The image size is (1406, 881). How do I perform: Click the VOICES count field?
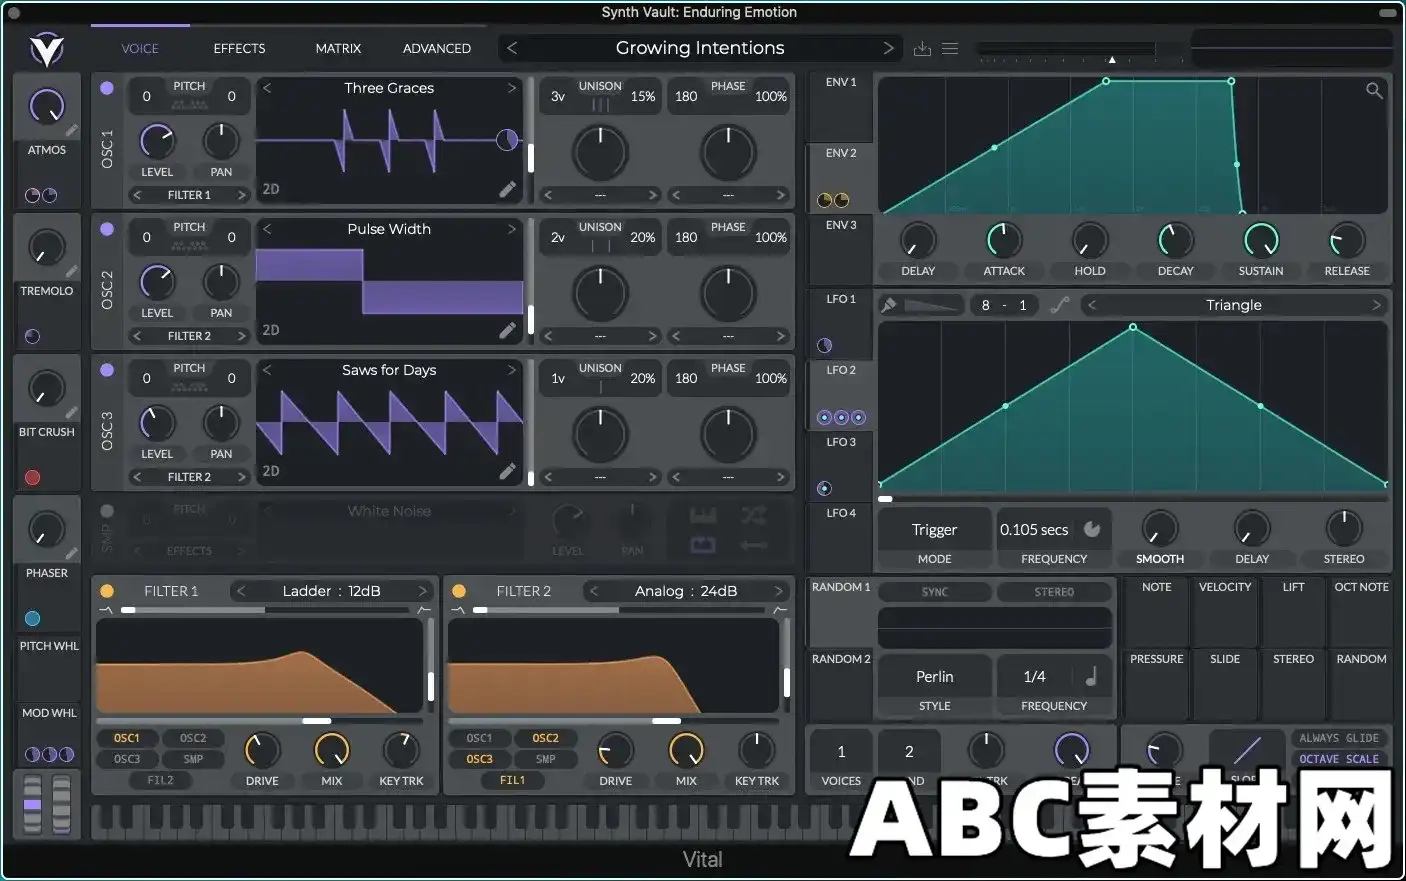coord(841,752)
